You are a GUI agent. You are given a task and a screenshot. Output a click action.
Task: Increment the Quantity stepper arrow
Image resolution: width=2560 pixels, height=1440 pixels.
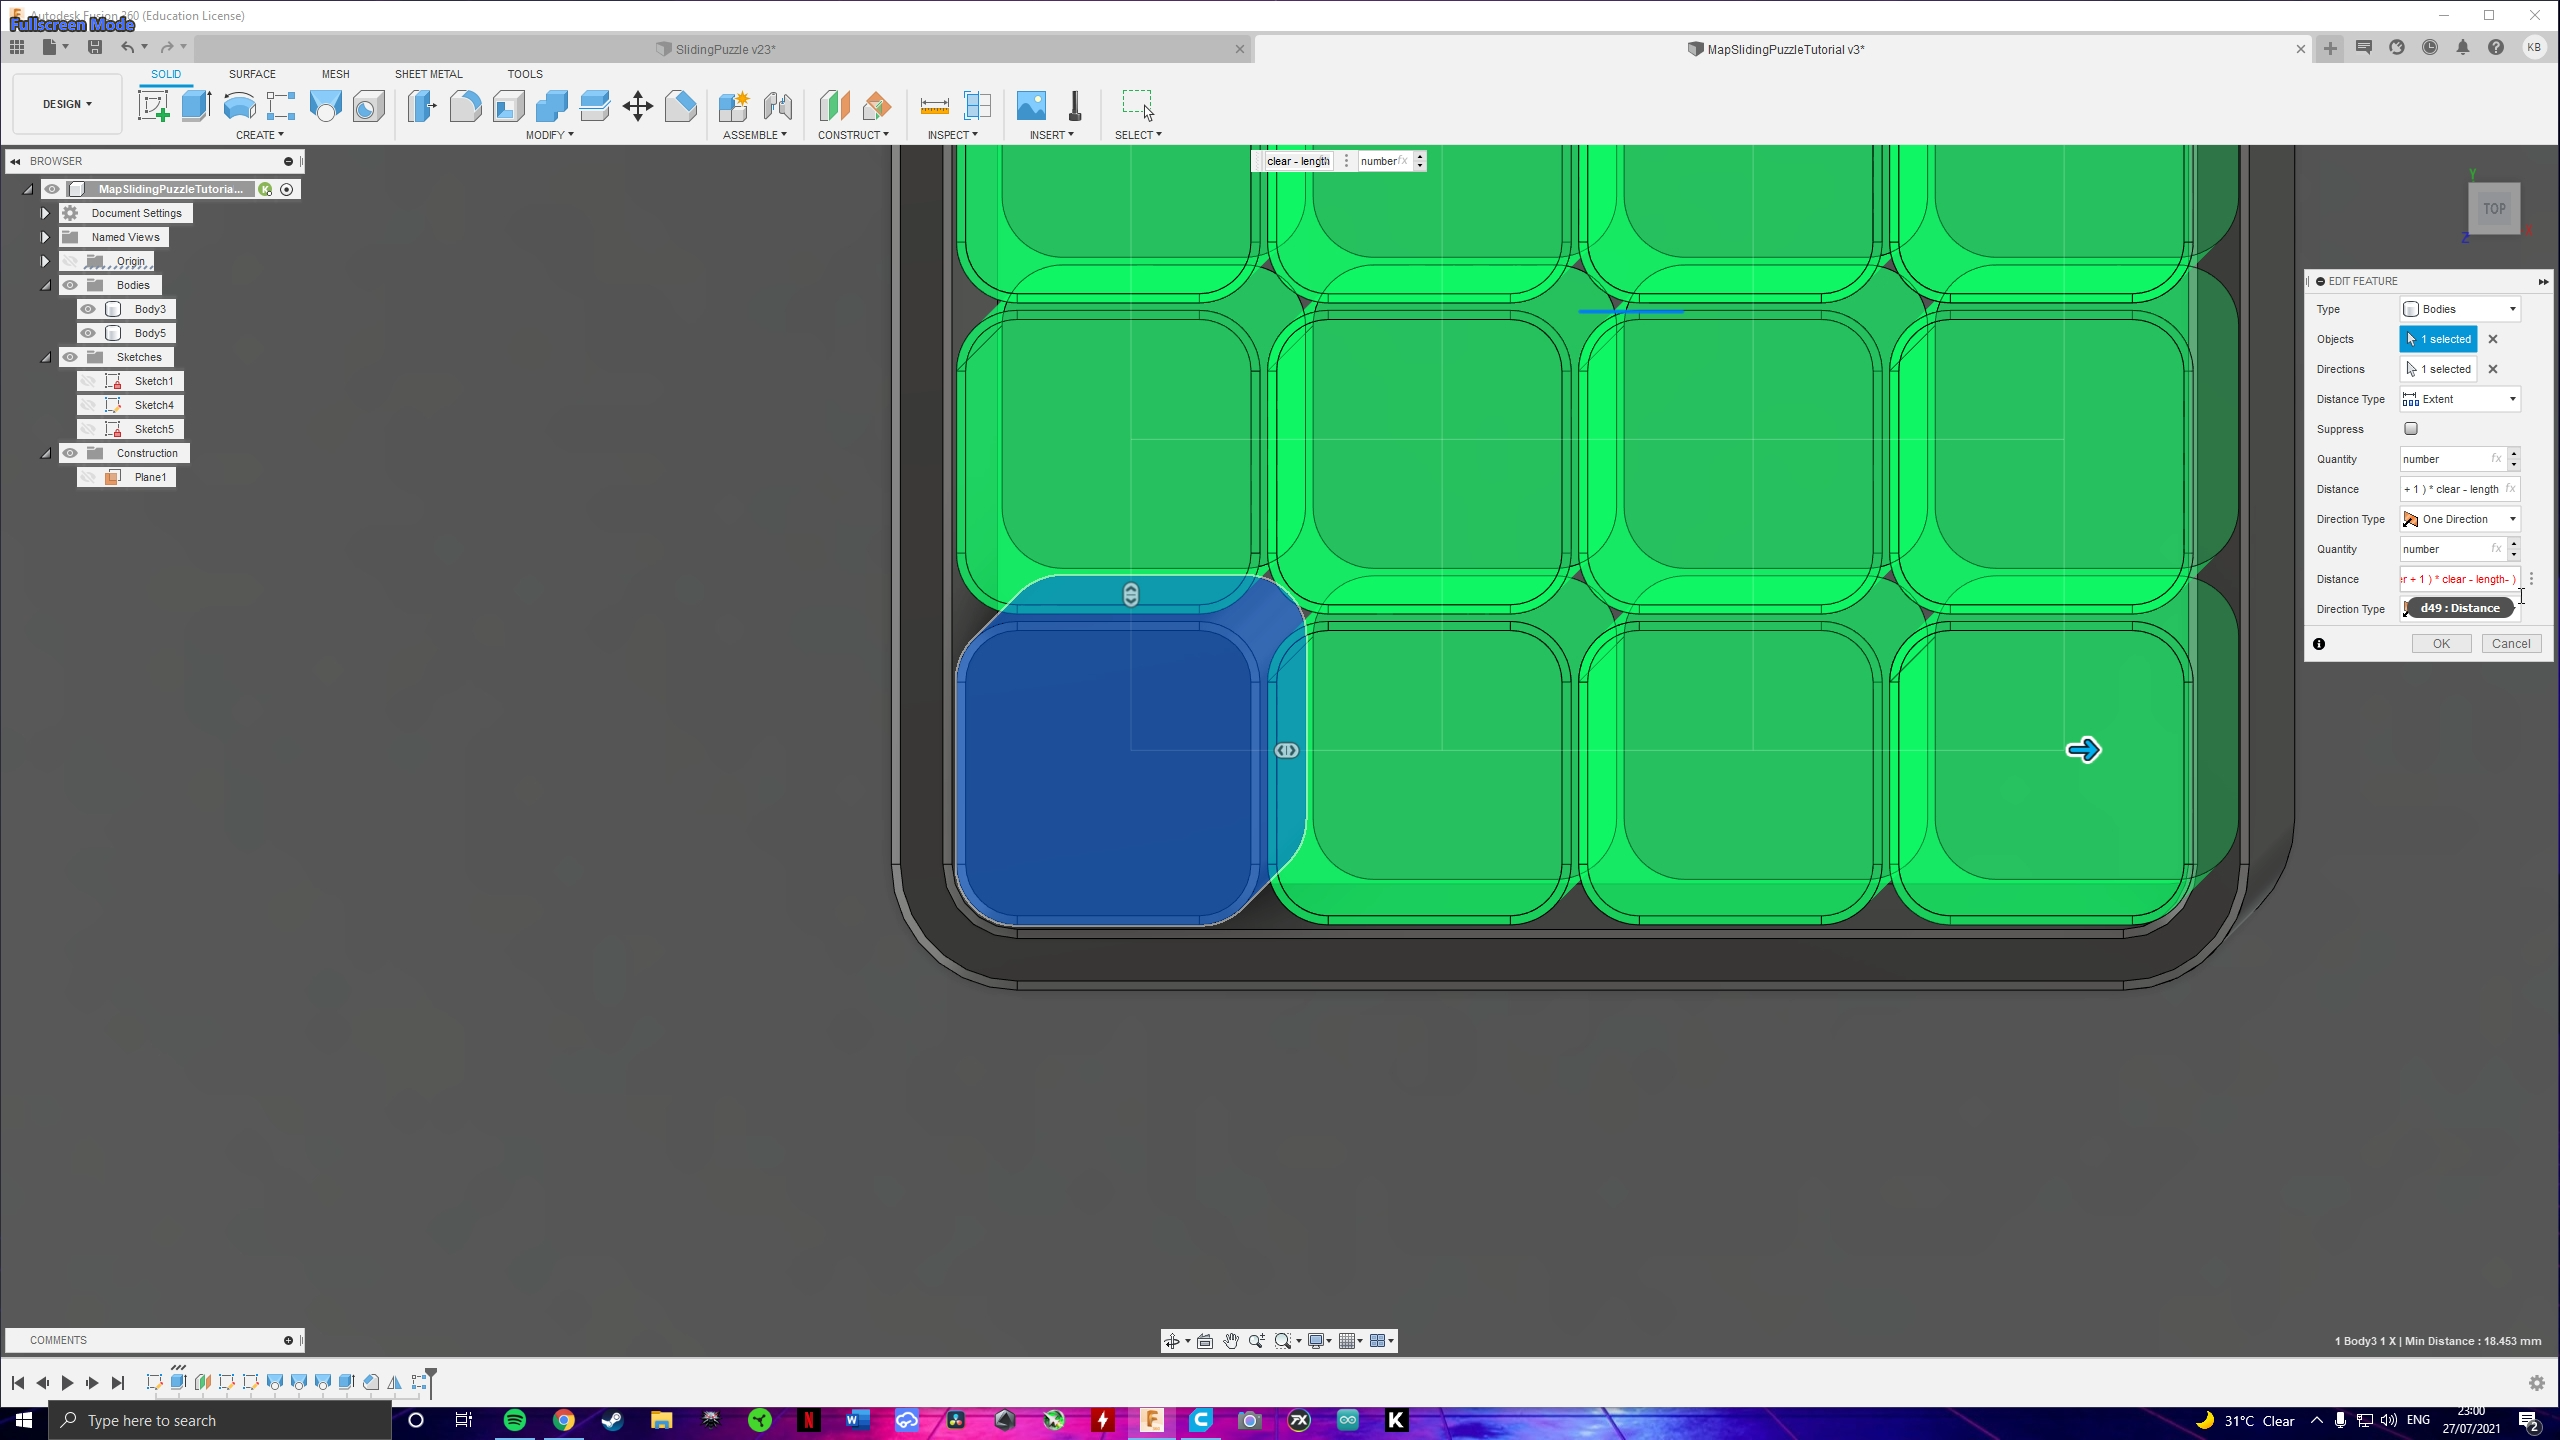(x=2514, y=455)
